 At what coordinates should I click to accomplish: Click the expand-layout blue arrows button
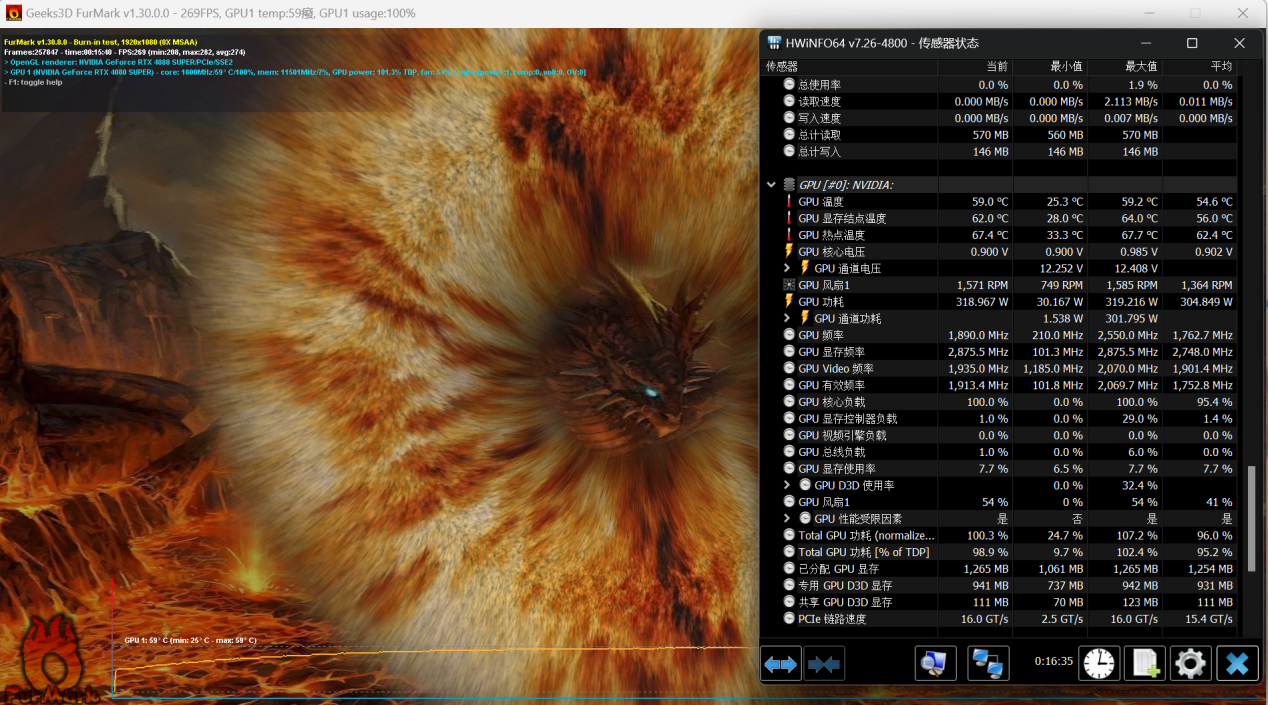(x=781, y=663)
